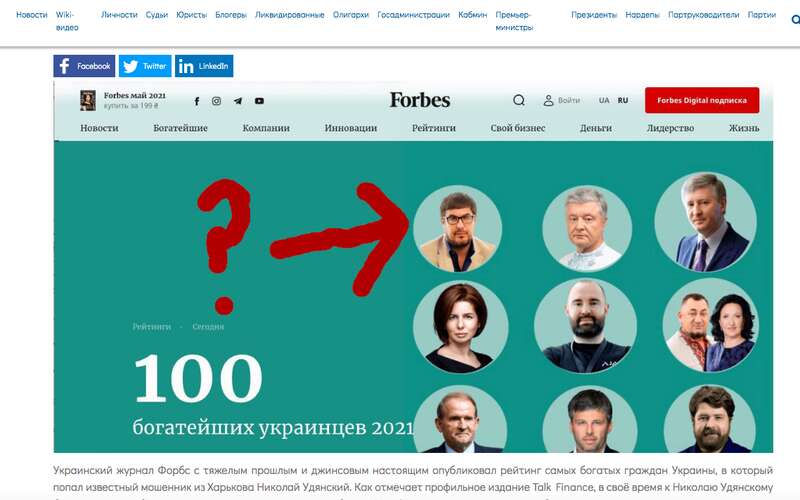Open the Рейтинги menu item

point(434,128)
